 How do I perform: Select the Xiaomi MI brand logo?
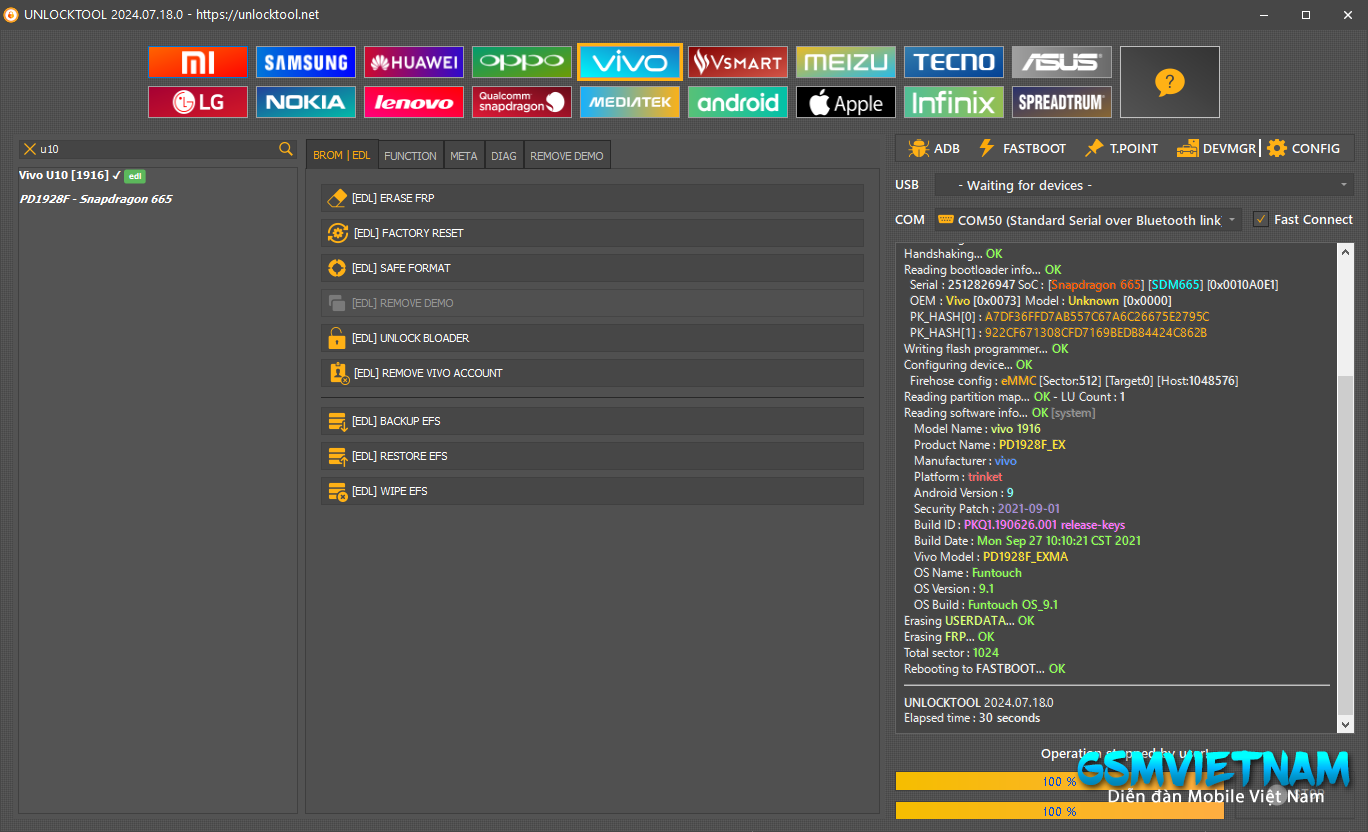point(198,62)
